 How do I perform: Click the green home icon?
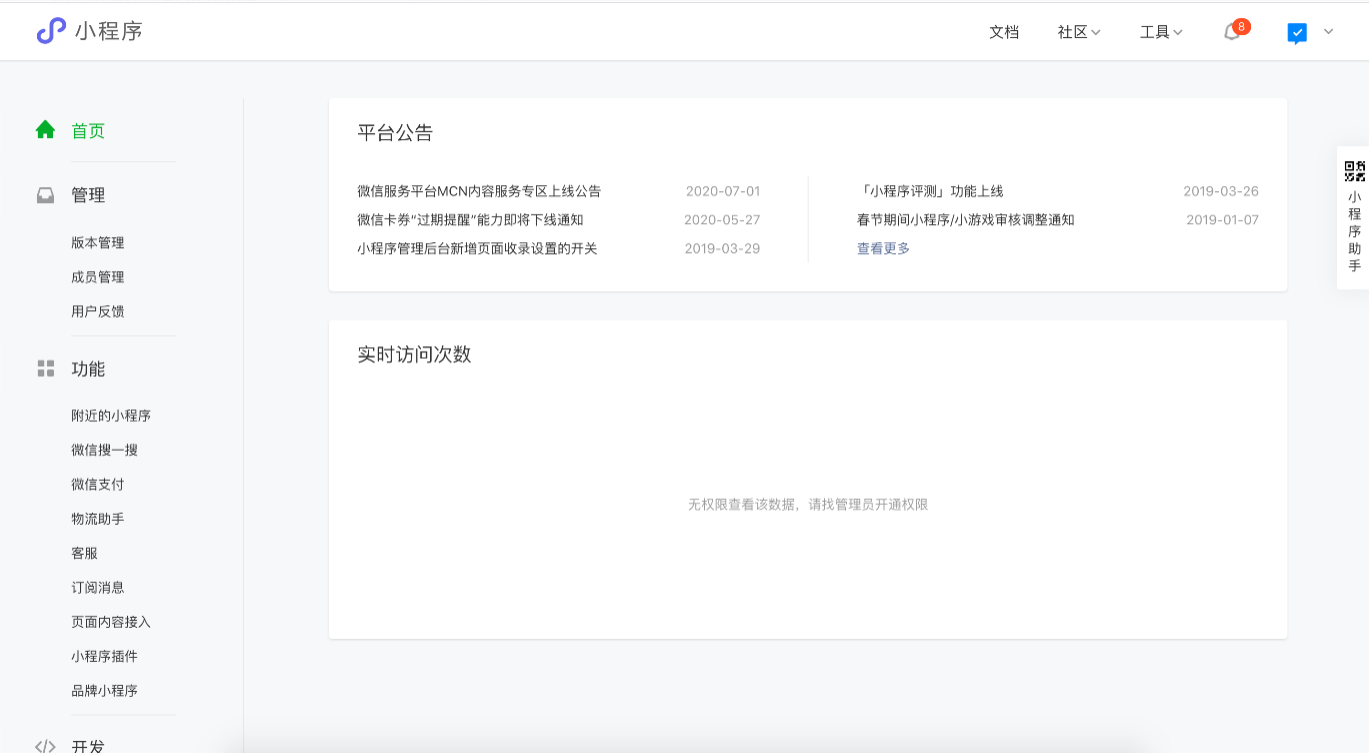tap(45, 130)
